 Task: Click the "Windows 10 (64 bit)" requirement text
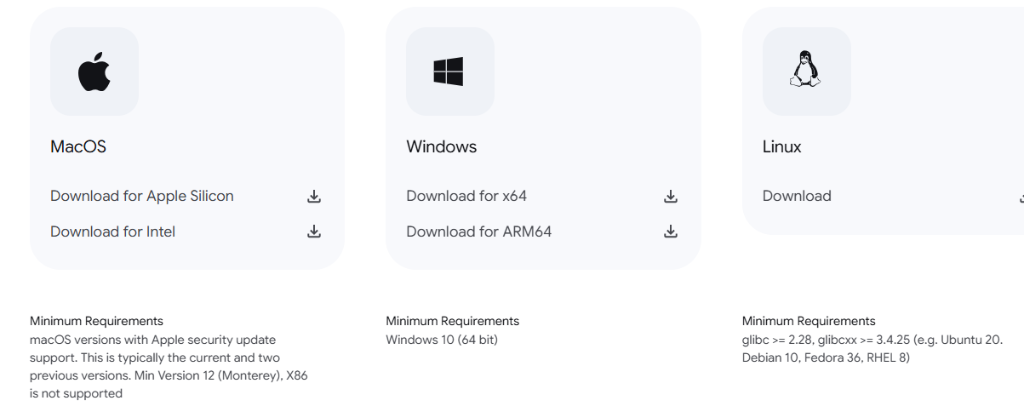(x=441, y=340)
